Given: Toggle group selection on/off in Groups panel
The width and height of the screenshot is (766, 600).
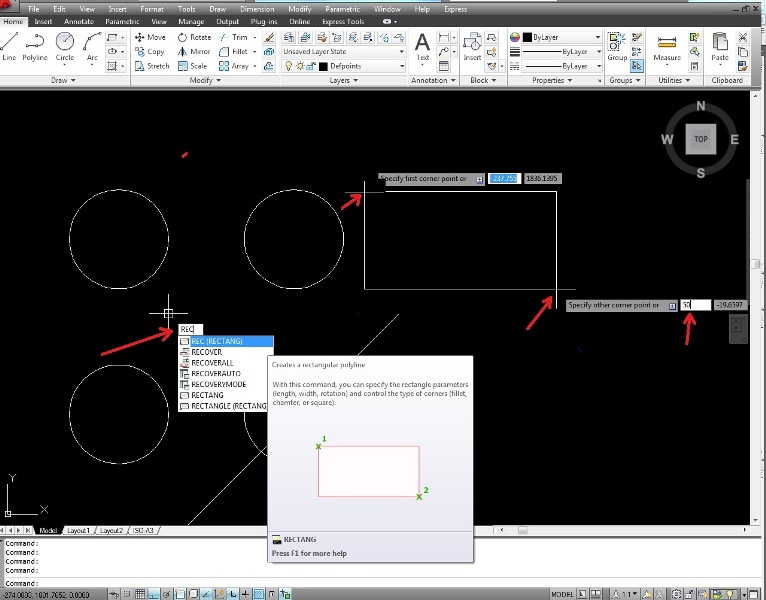Looking at the screenshot, I should click(x=637, y=66).
